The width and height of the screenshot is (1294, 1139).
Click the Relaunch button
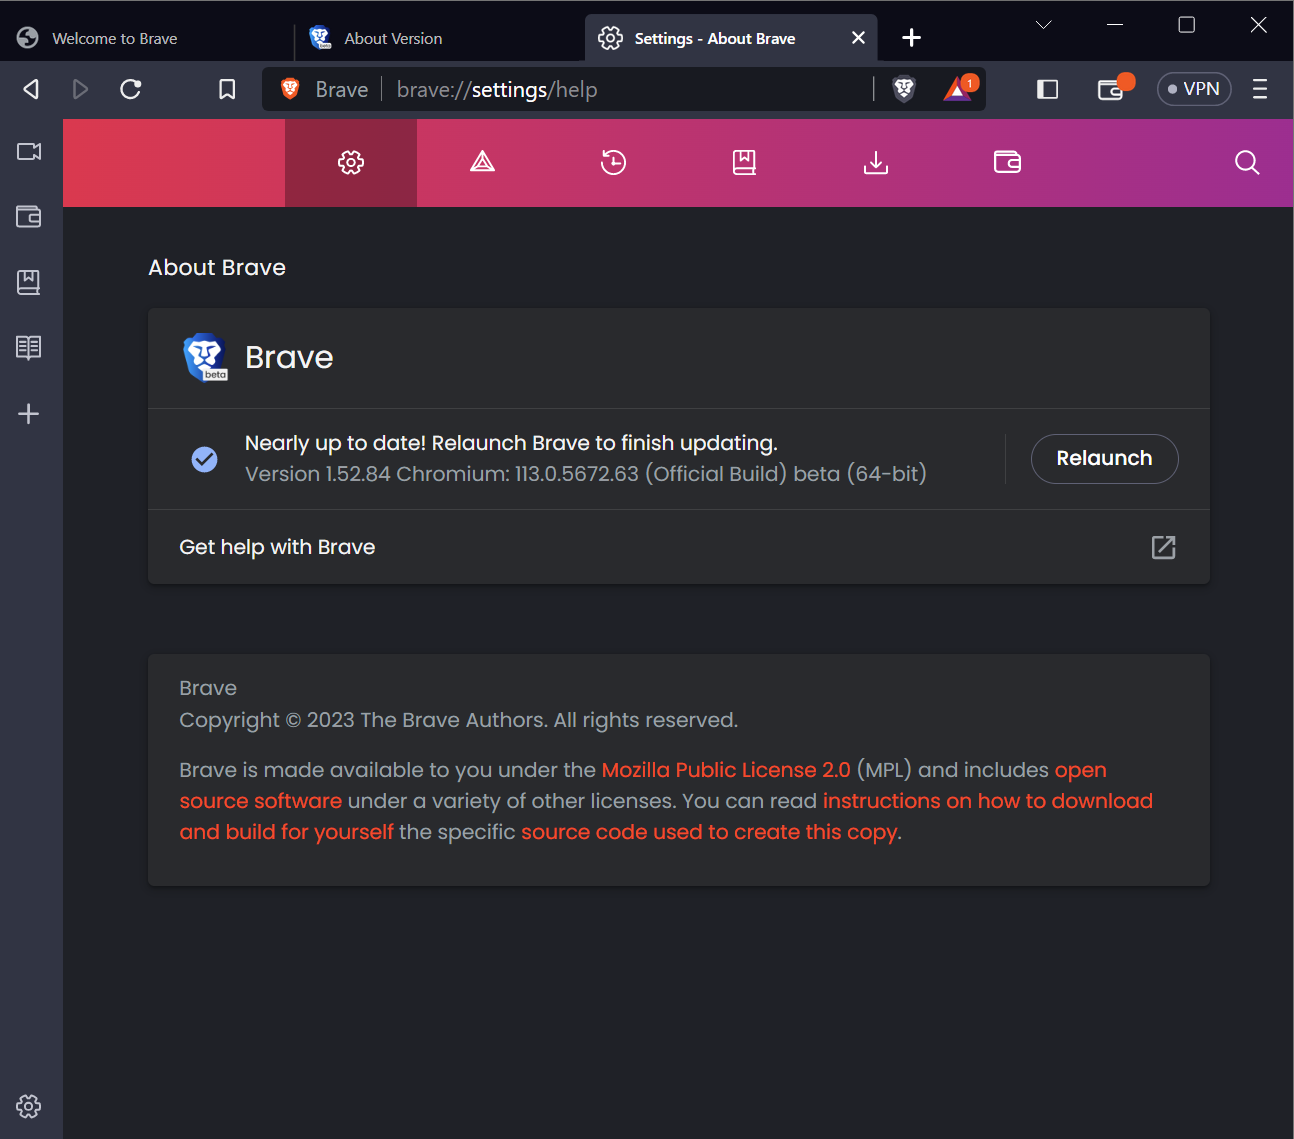point(1104,459)
